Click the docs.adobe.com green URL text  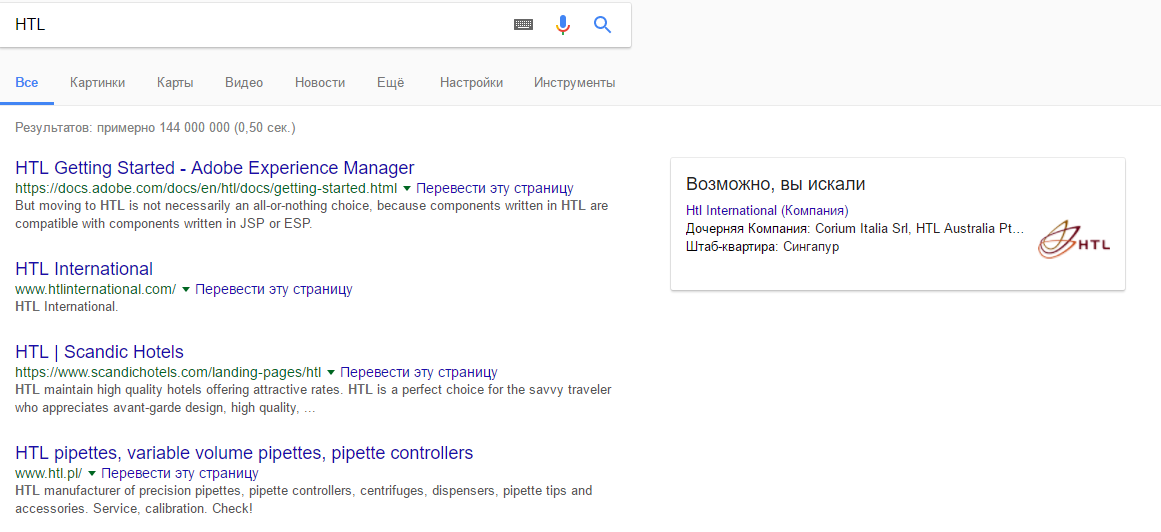206,188
